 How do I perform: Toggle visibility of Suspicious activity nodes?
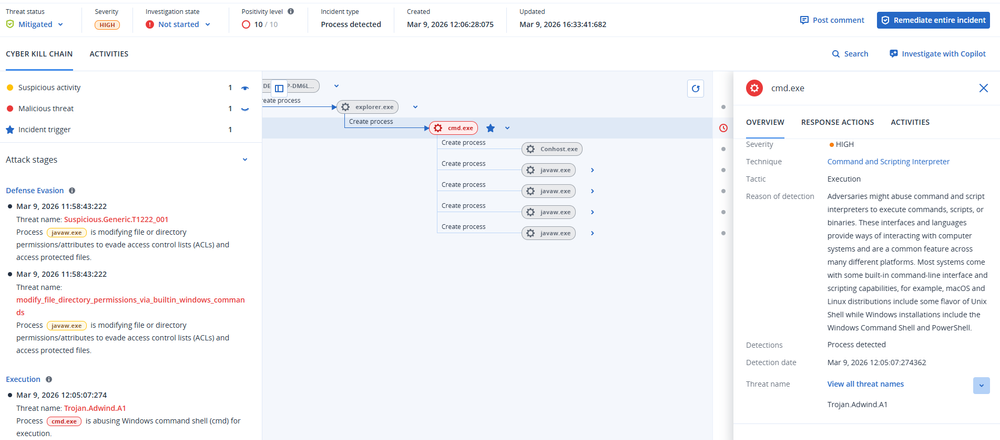(x=245, y=88)
